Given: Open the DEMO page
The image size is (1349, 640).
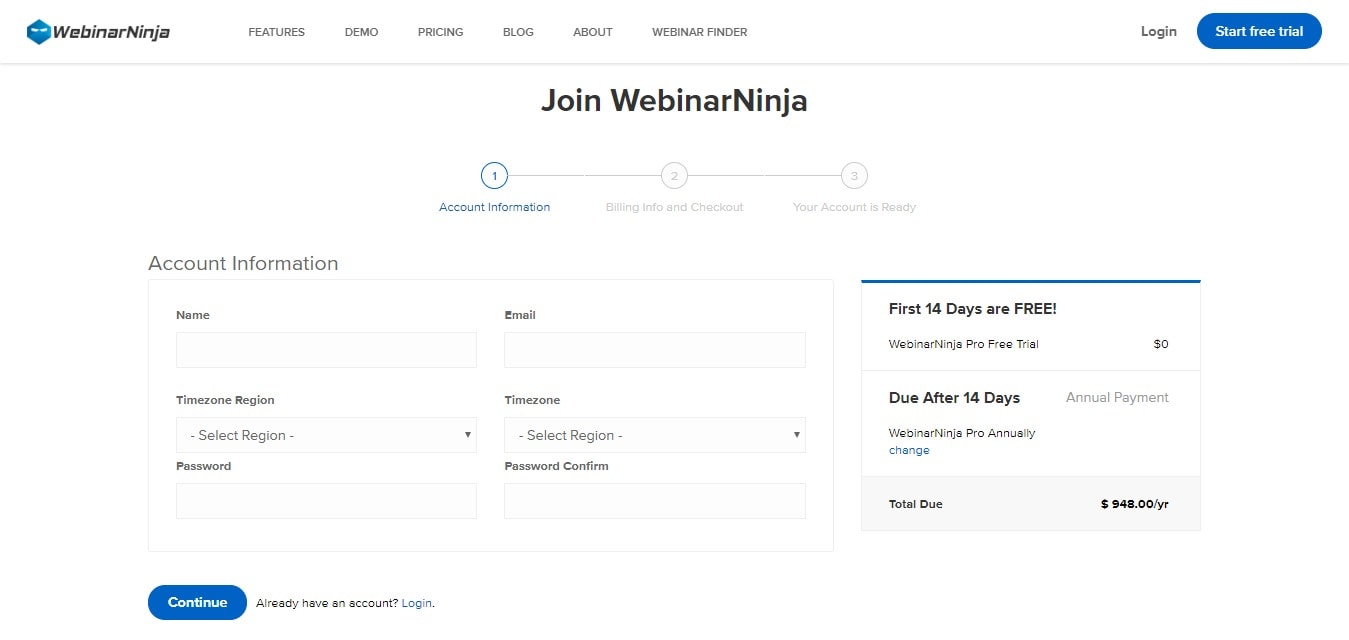Looking at the screenshot, I should 361,32.
